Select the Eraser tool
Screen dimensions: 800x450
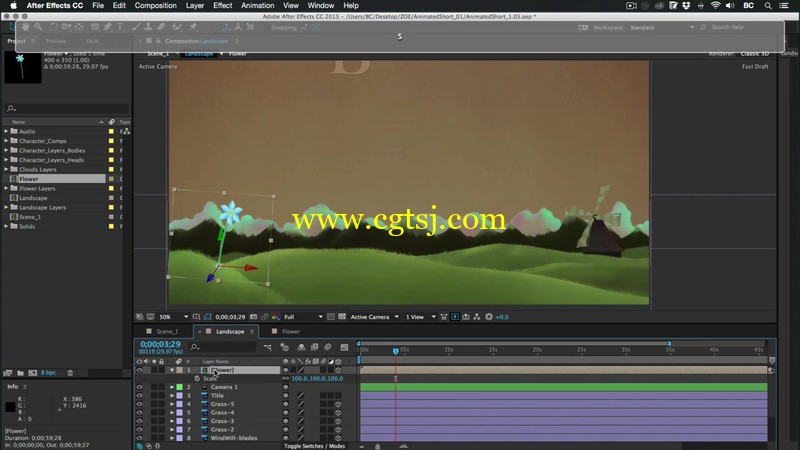click(x=161, y=27)
